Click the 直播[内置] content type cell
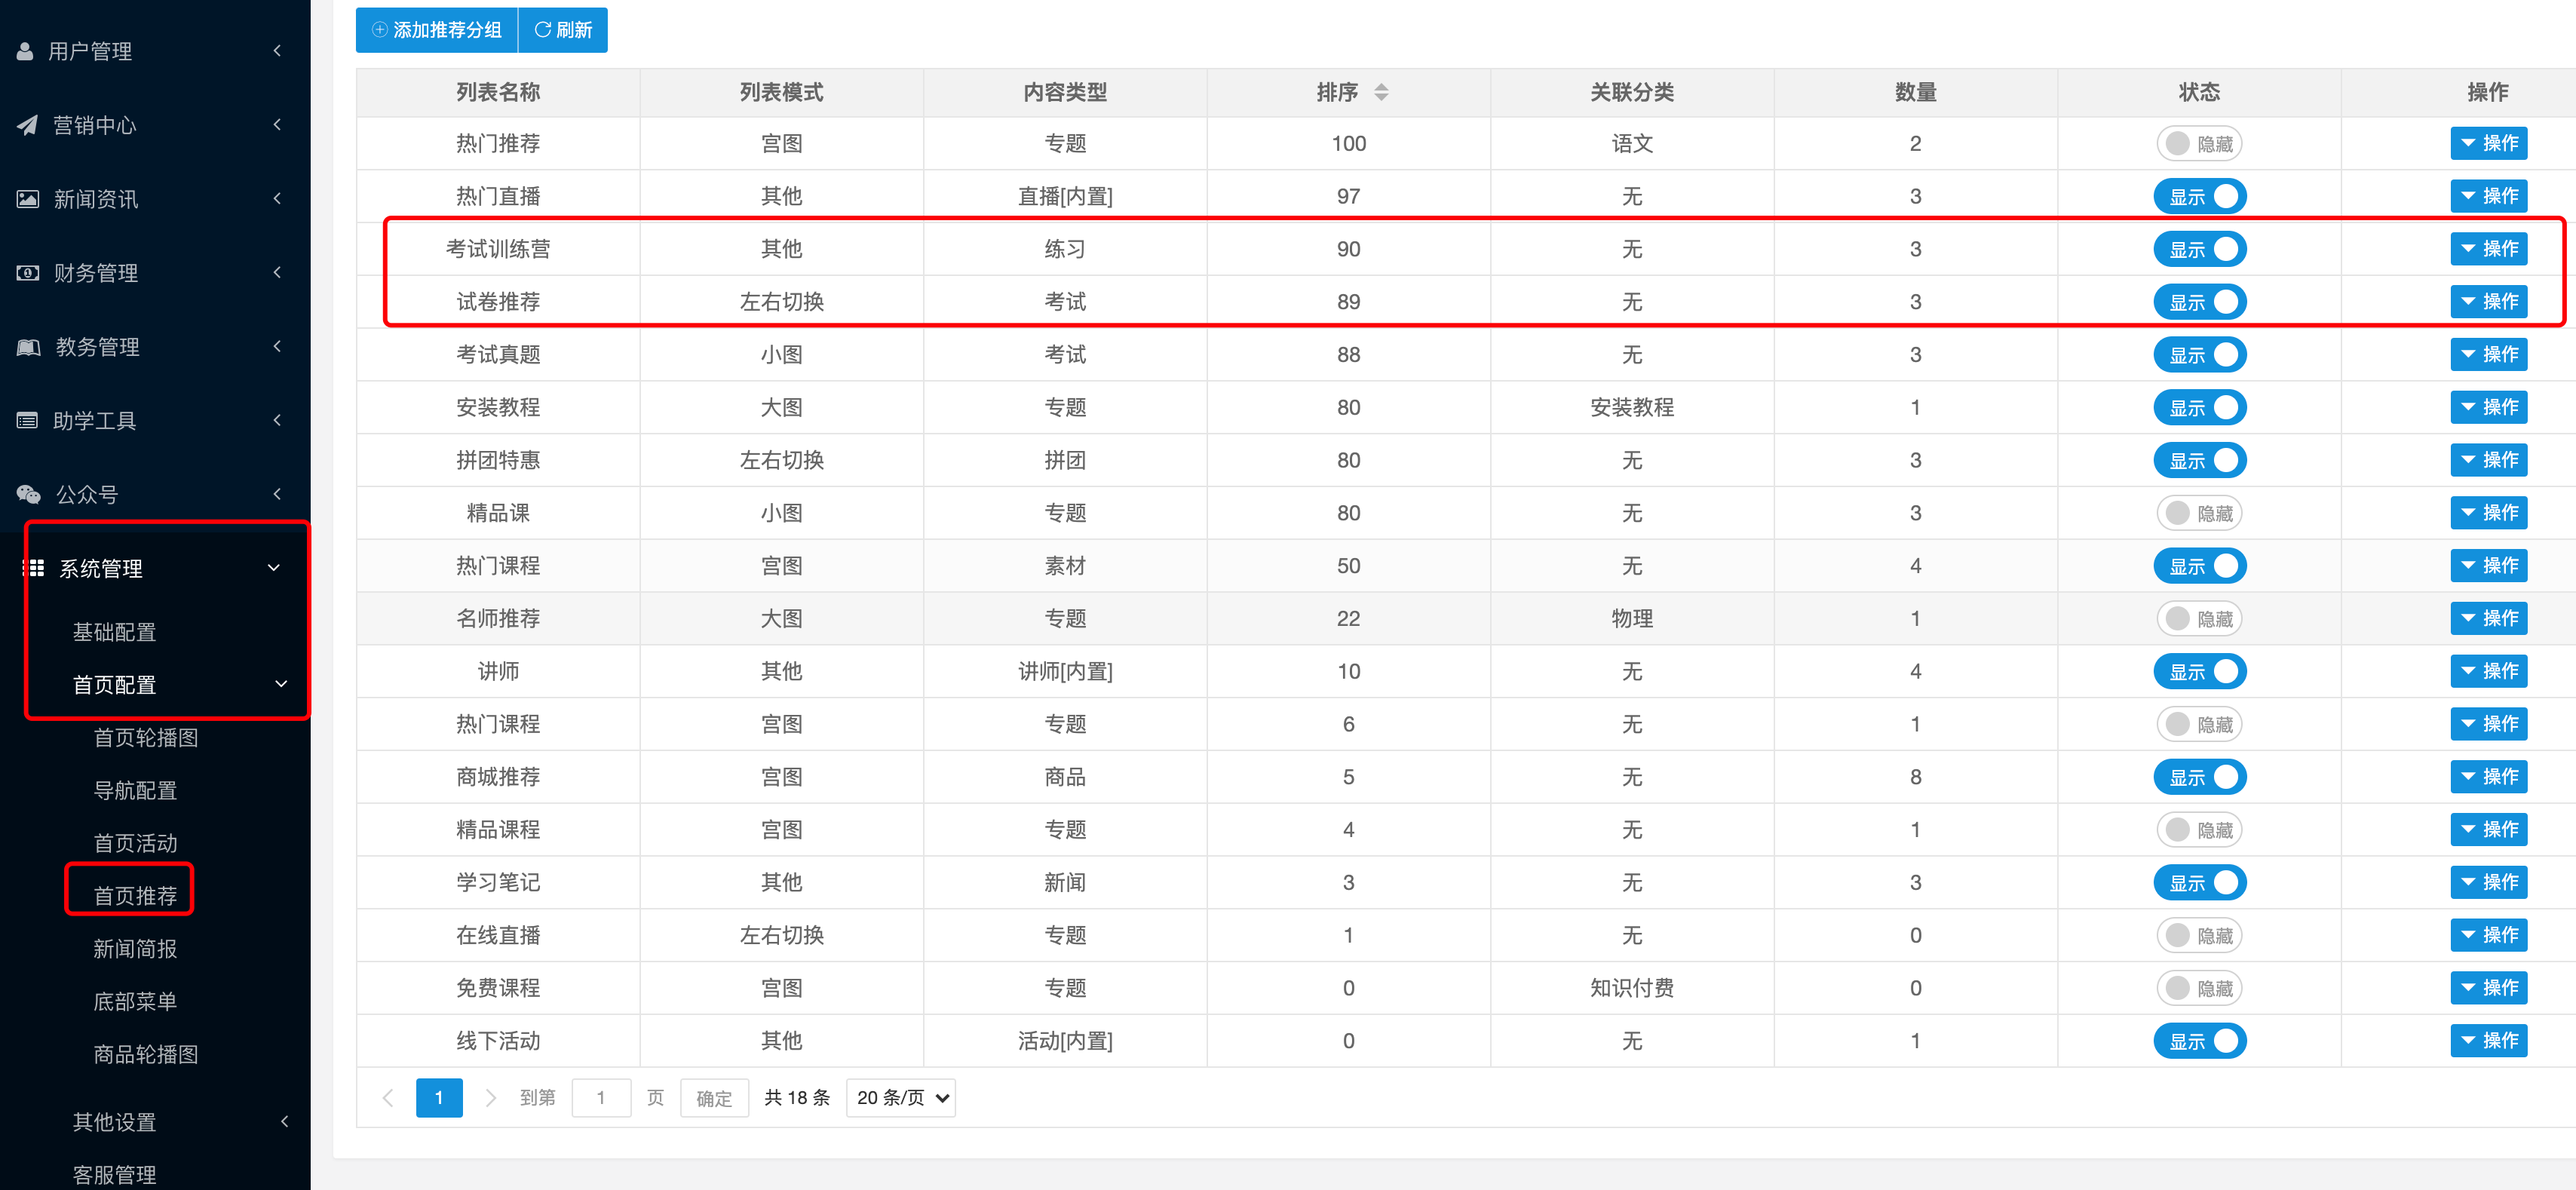Screen dimensions: 2576x1190 pos(1065,197)
